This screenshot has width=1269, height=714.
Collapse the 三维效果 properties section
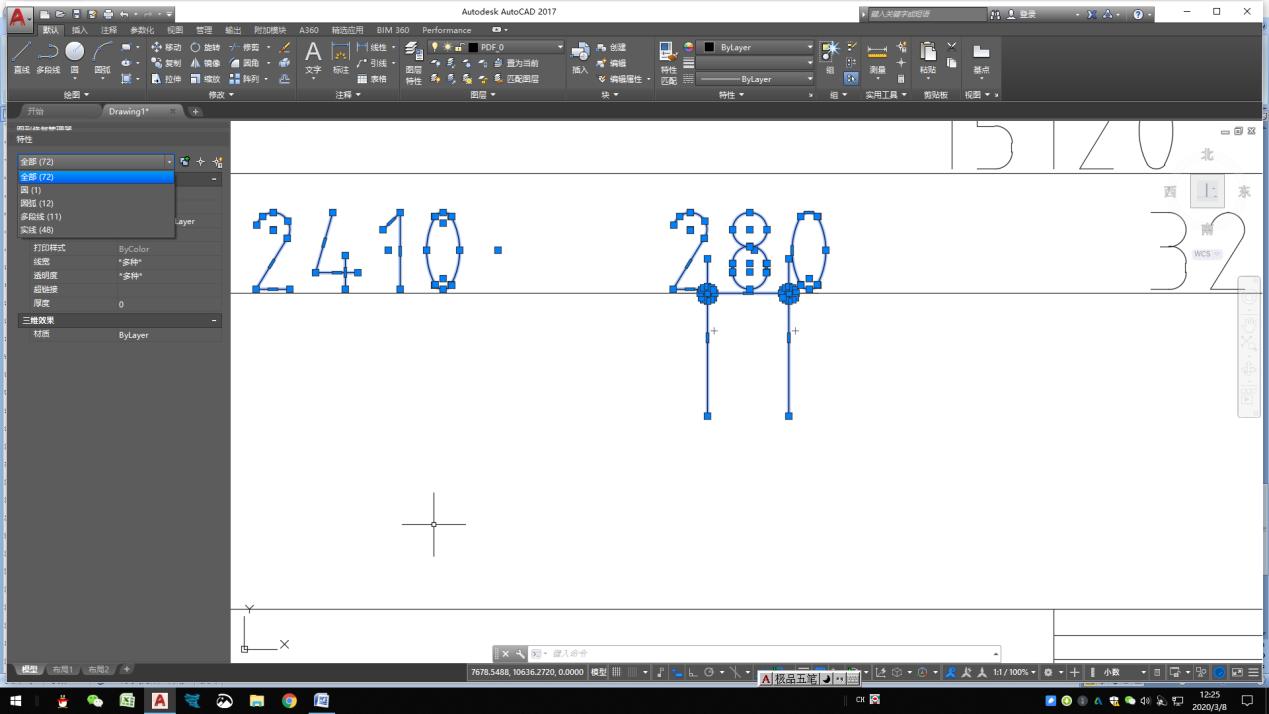(214, 320)
